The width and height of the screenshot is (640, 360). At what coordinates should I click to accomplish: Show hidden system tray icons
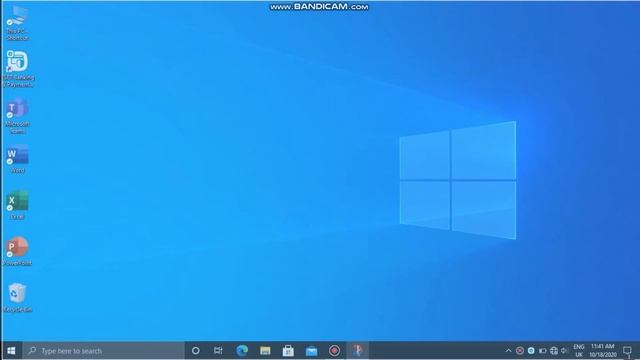pos(508,351)
